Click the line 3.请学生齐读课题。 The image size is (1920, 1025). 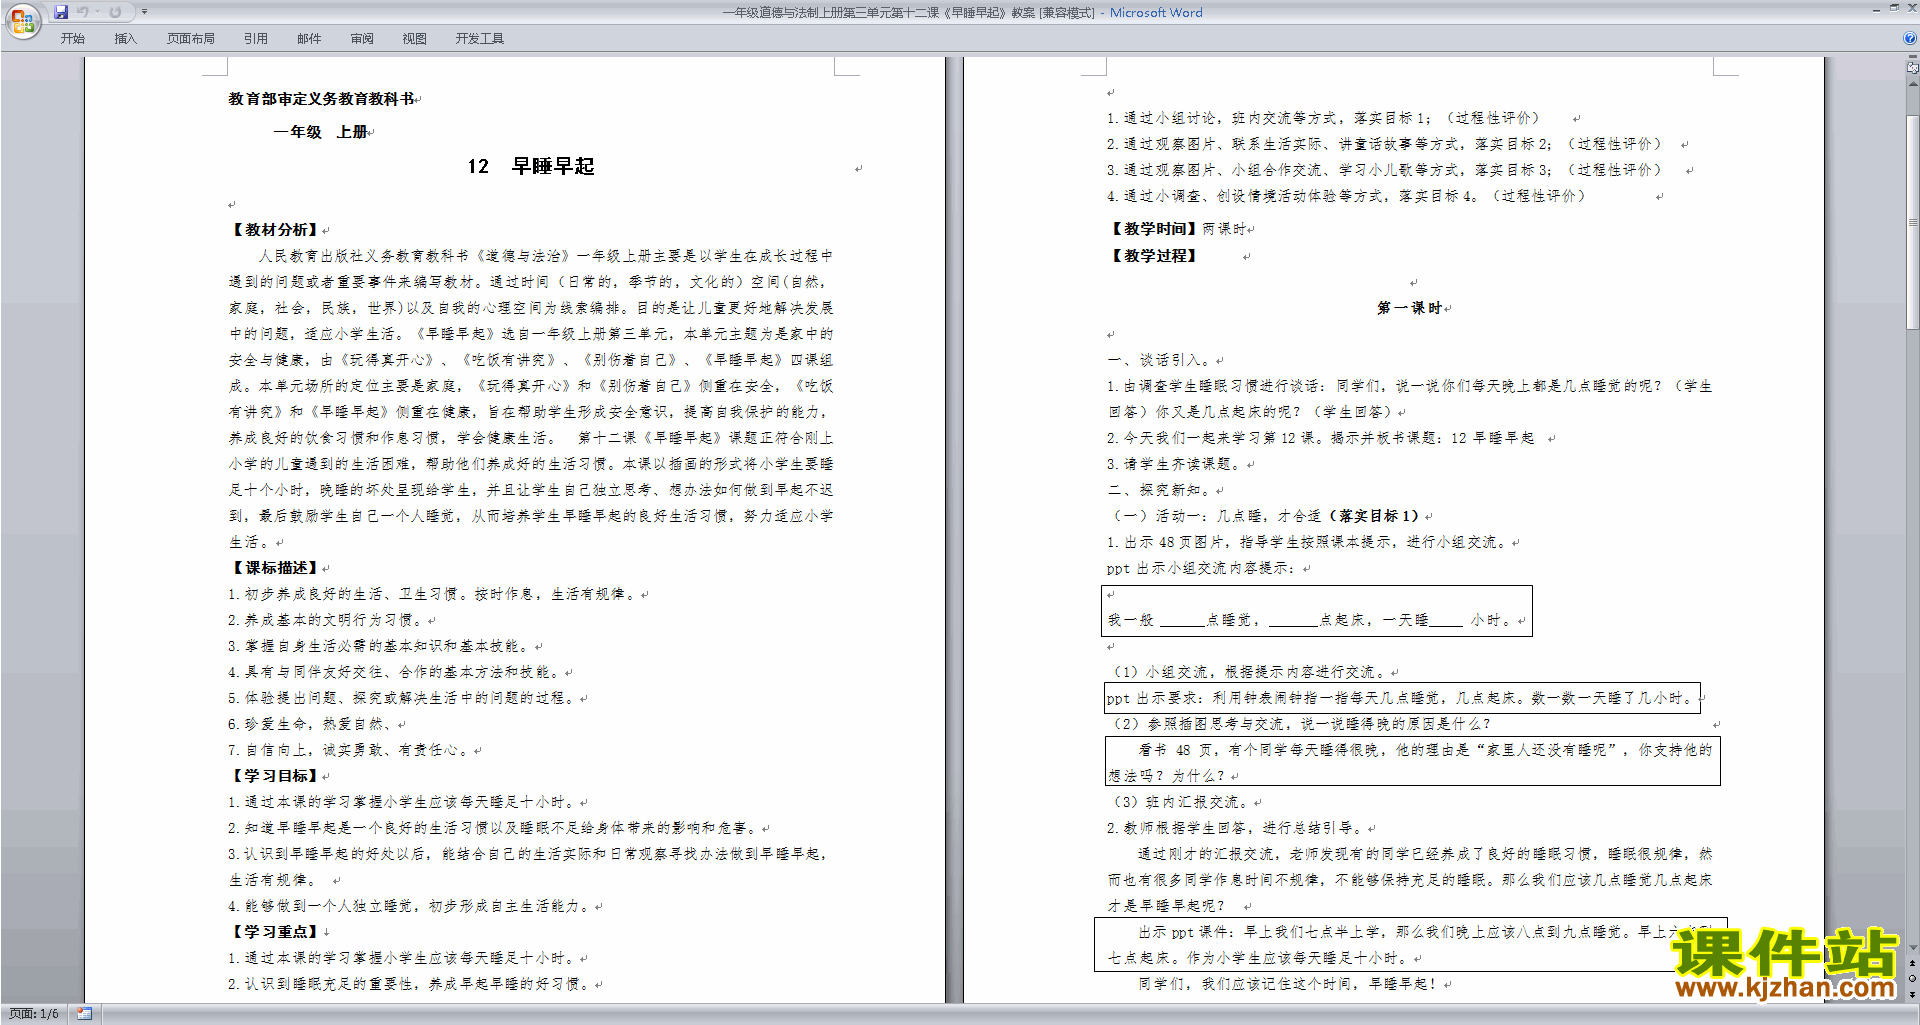(x=1176, y=464)
